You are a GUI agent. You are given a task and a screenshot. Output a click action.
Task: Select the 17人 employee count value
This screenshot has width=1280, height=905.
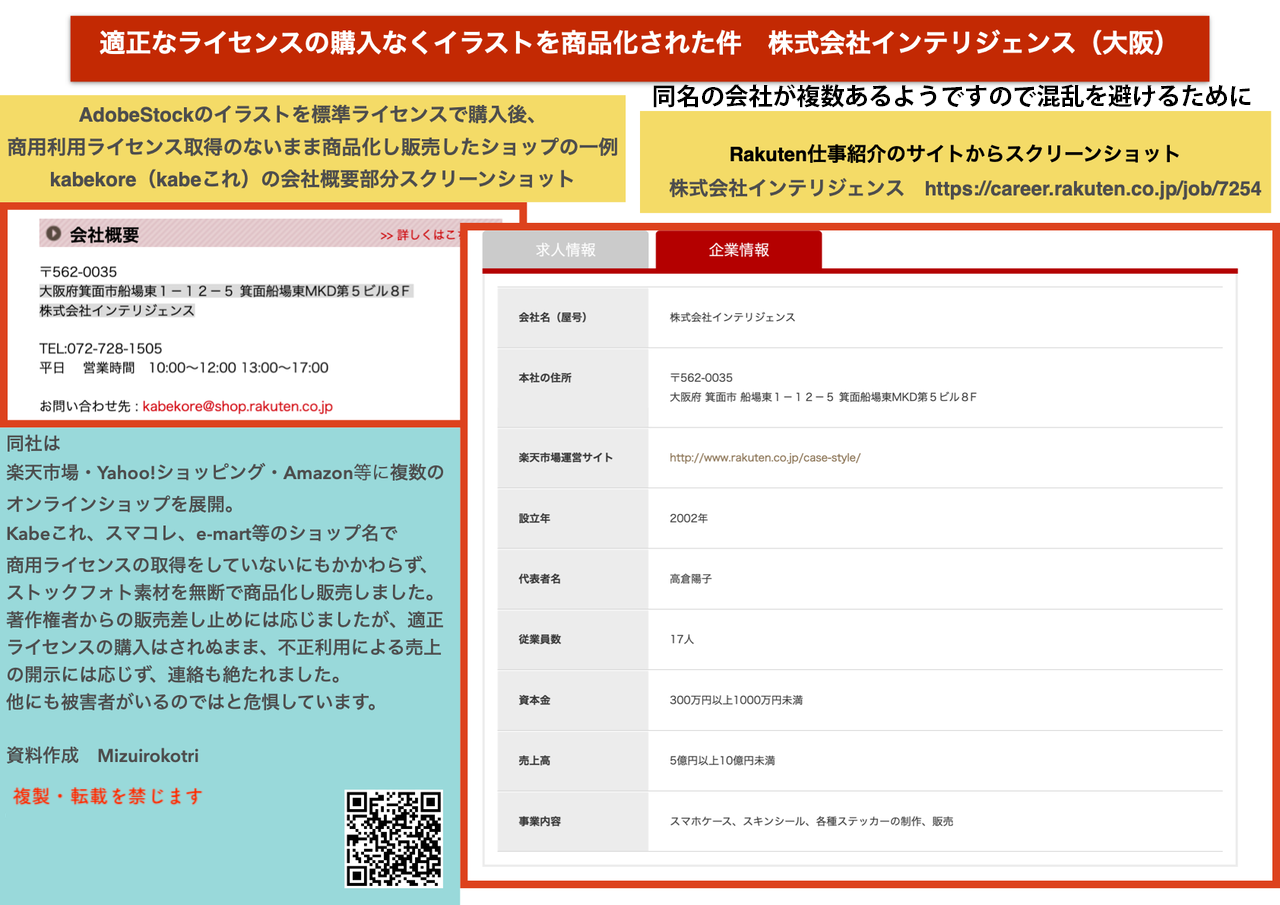coord(682,639)
